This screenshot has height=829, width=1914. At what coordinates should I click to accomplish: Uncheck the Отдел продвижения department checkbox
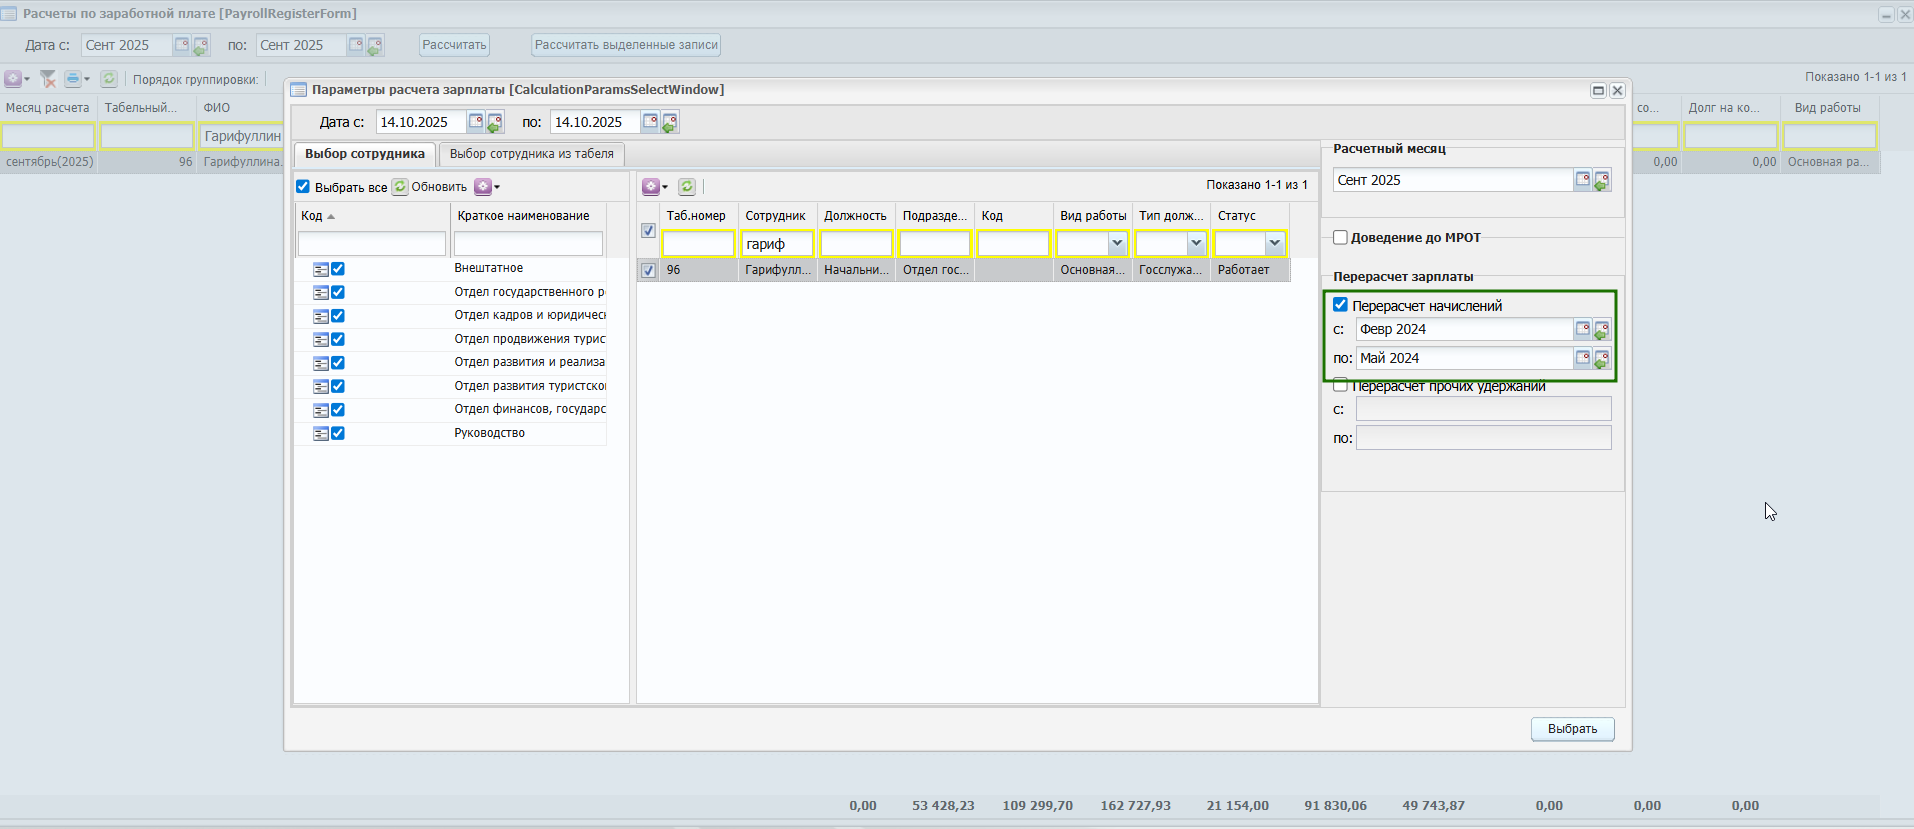[x=338, y=340]
